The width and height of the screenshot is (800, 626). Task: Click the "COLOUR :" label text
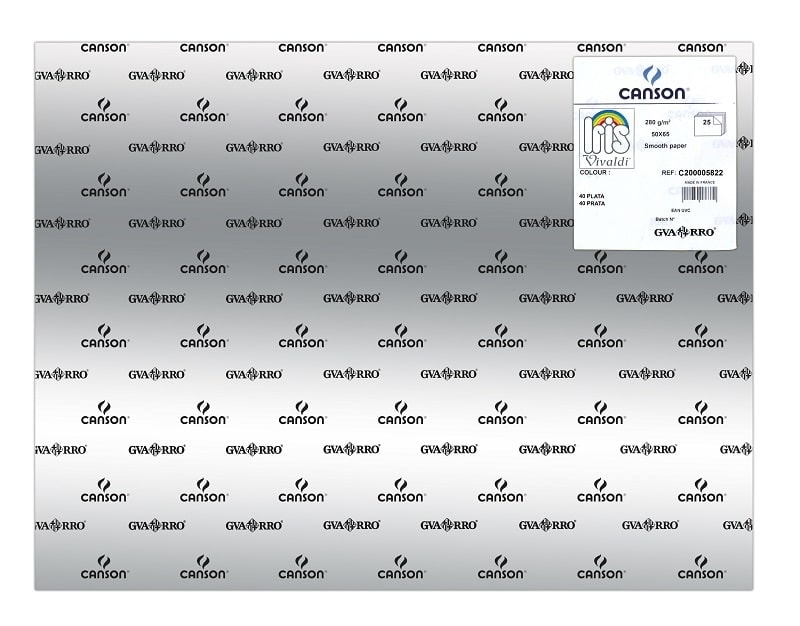click(x=594, y=172)
